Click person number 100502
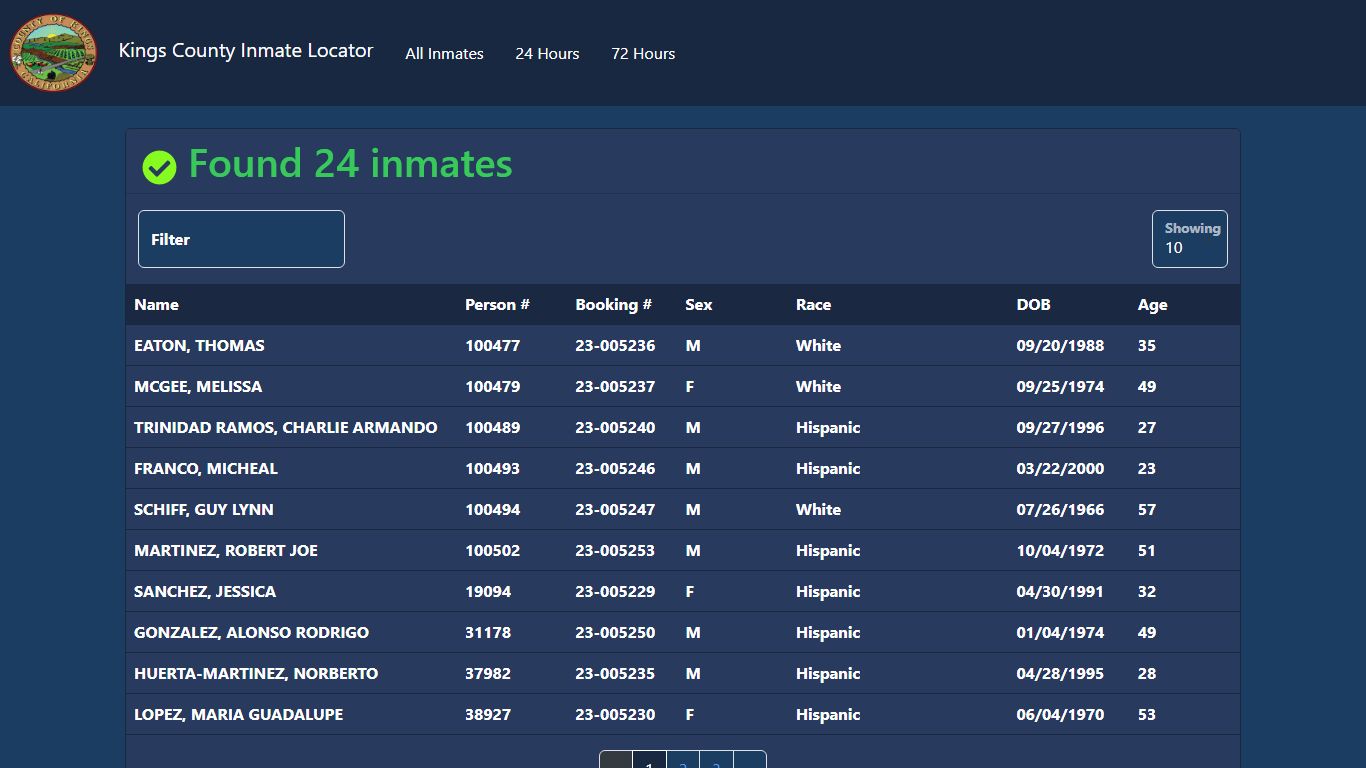This screenshot has width=1366, height=768. (x=492, y=551)
